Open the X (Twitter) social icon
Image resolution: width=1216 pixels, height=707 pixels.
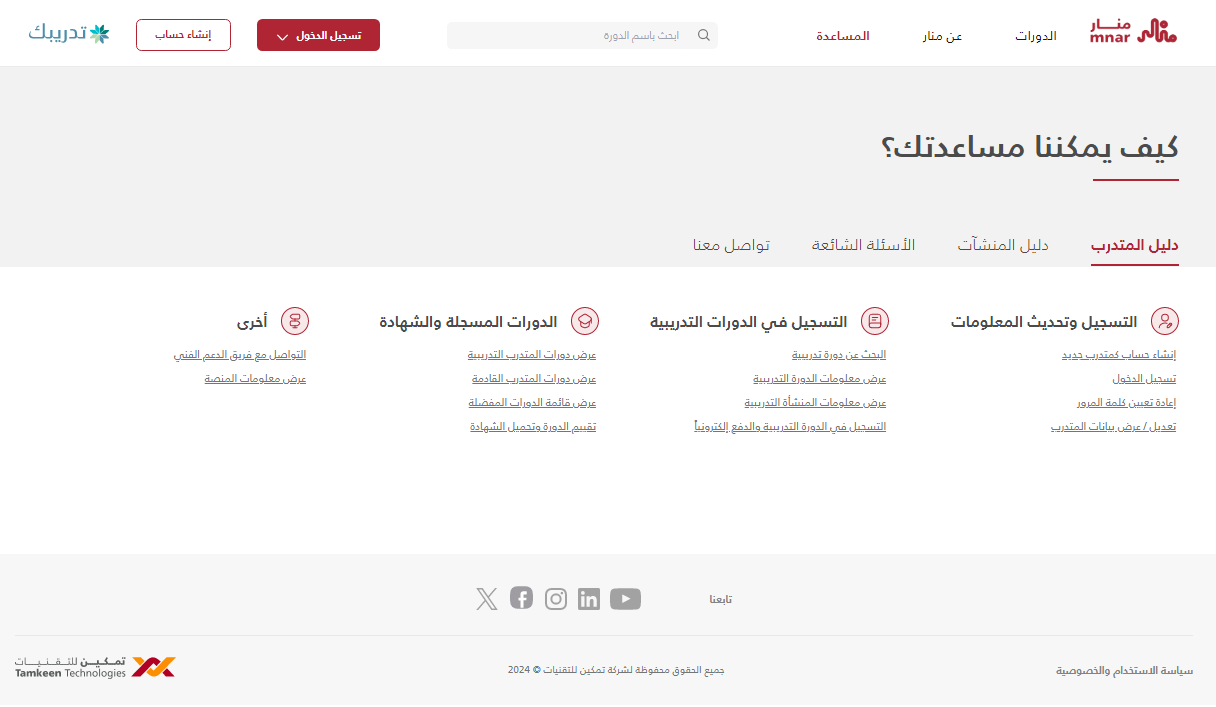tap(487, 599)
